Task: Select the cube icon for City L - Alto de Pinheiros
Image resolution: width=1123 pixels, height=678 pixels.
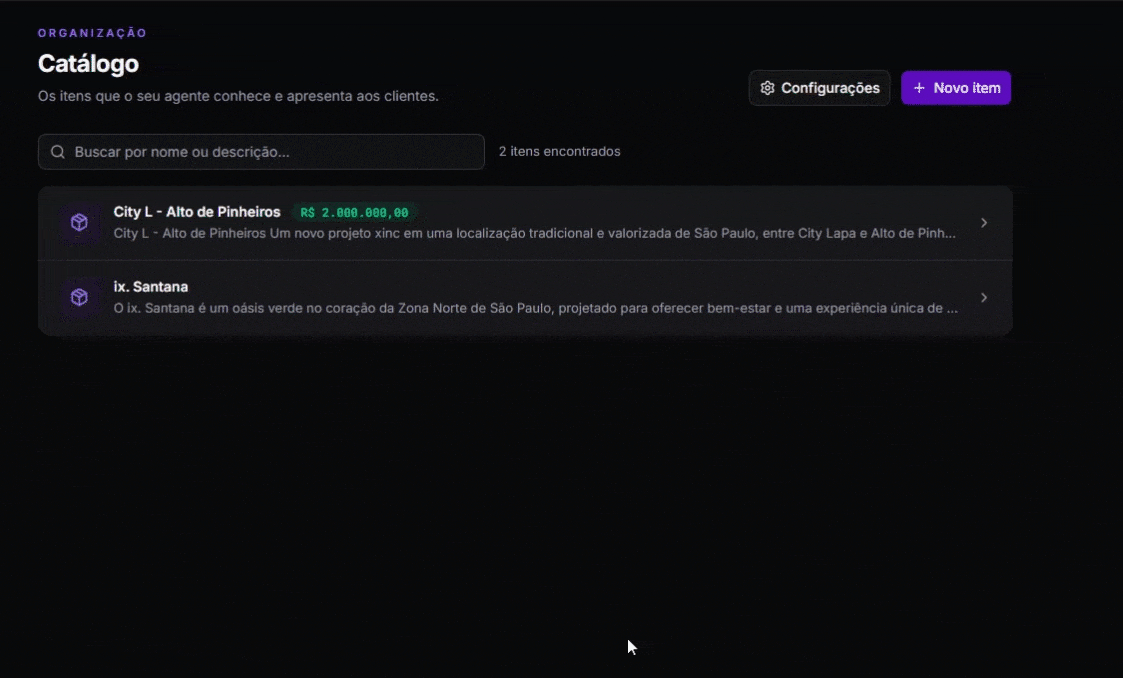Action: click(79, 223)
